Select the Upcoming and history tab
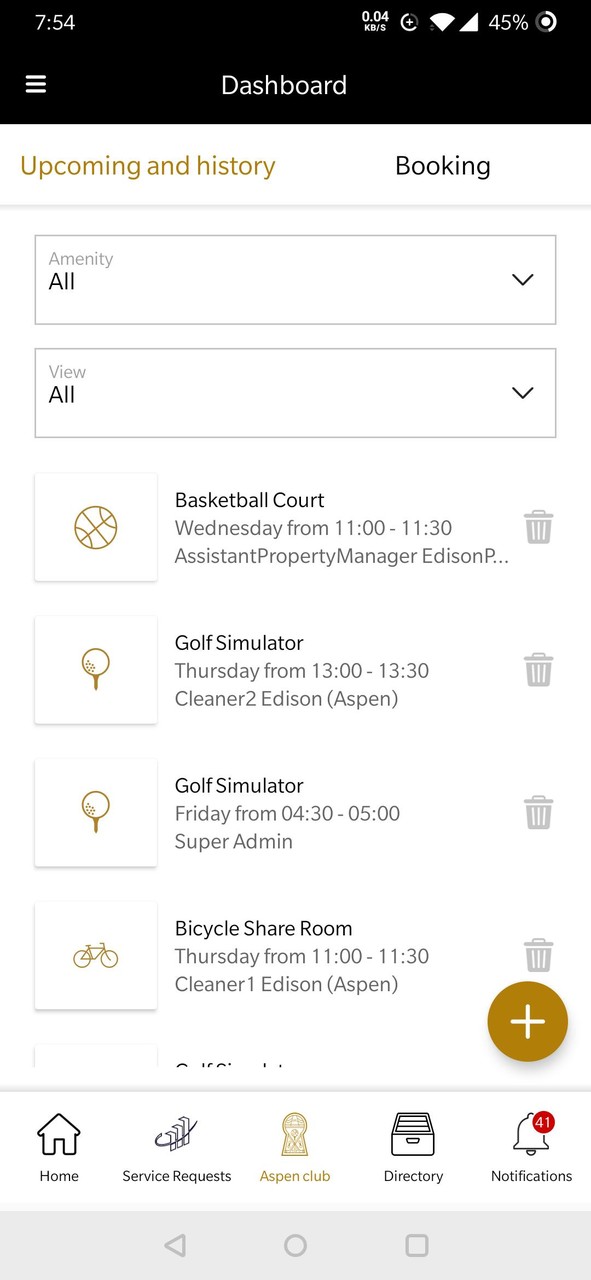591x1280 pixels. point(147,165)
